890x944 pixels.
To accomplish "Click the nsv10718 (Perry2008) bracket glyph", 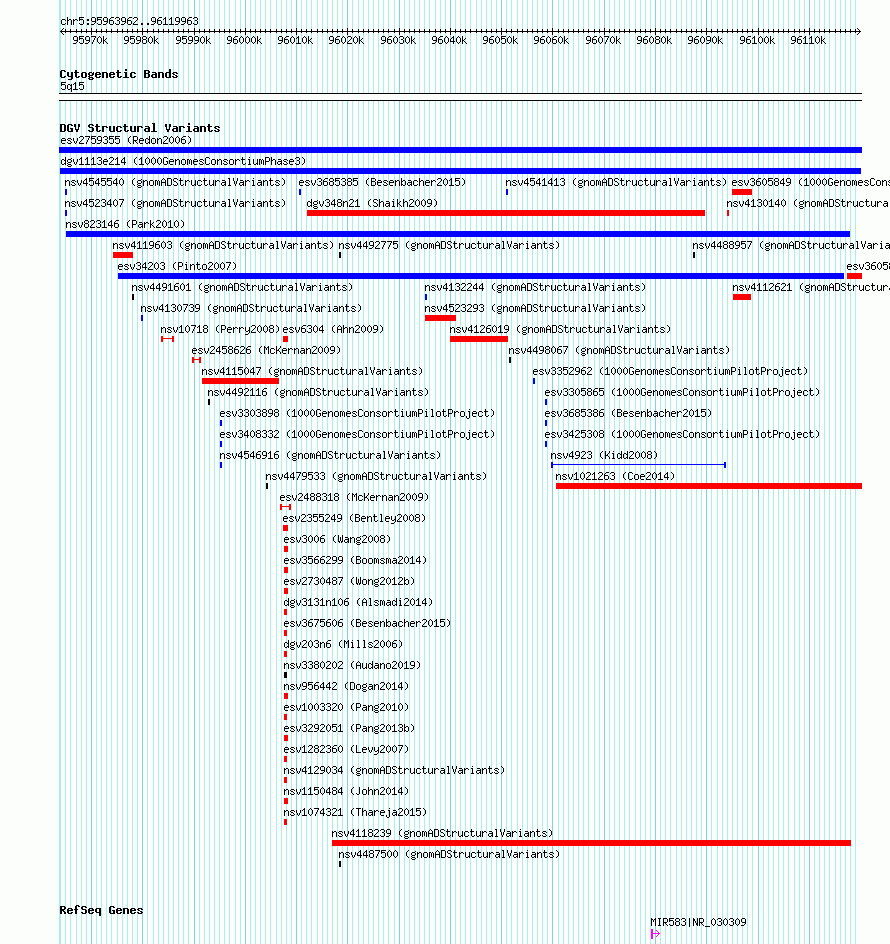I will click(167, 339).
